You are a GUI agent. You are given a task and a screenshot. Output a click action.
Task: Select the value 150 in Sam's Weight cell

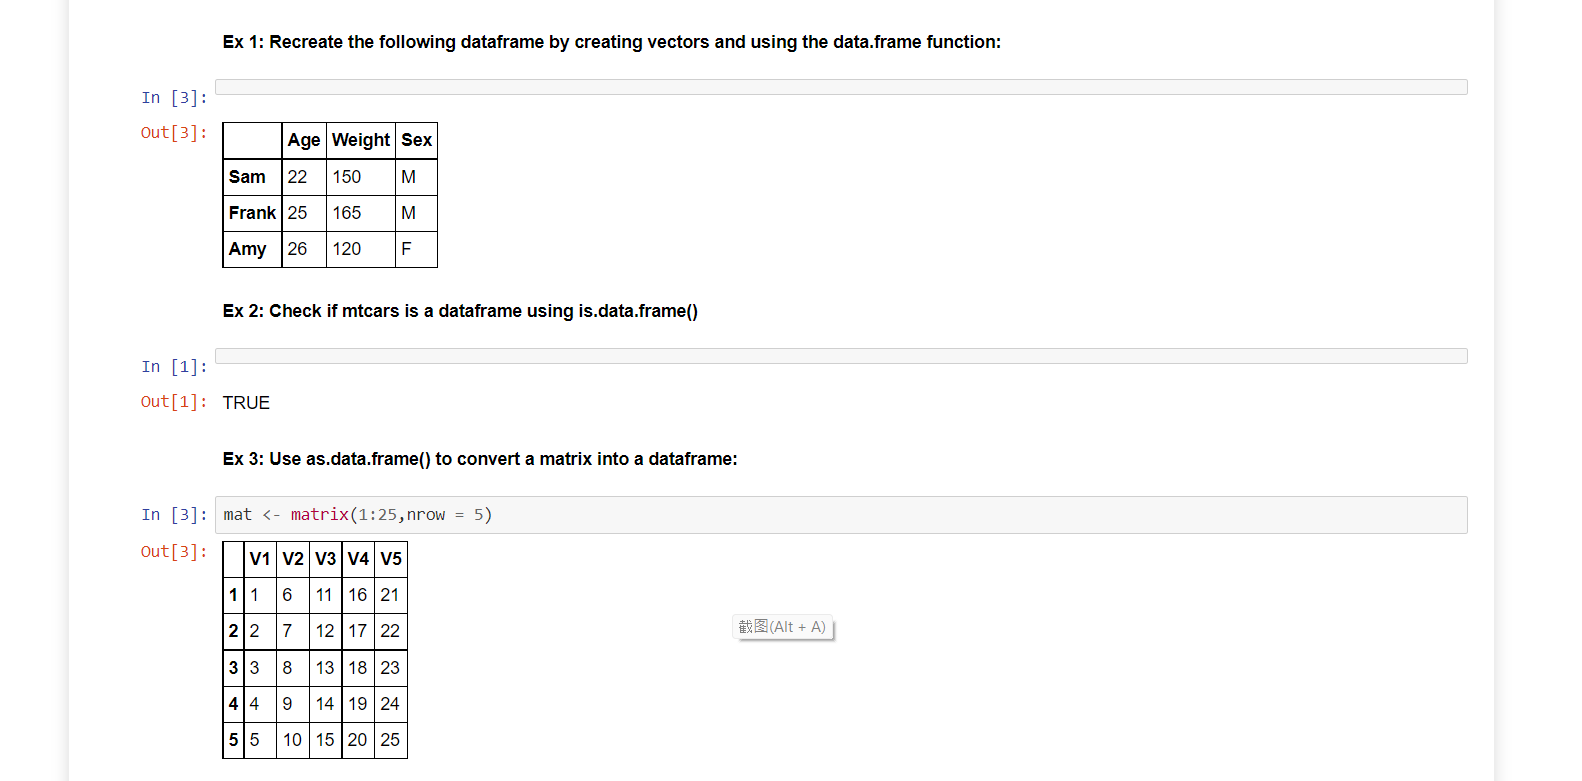[x=348, y=177]
